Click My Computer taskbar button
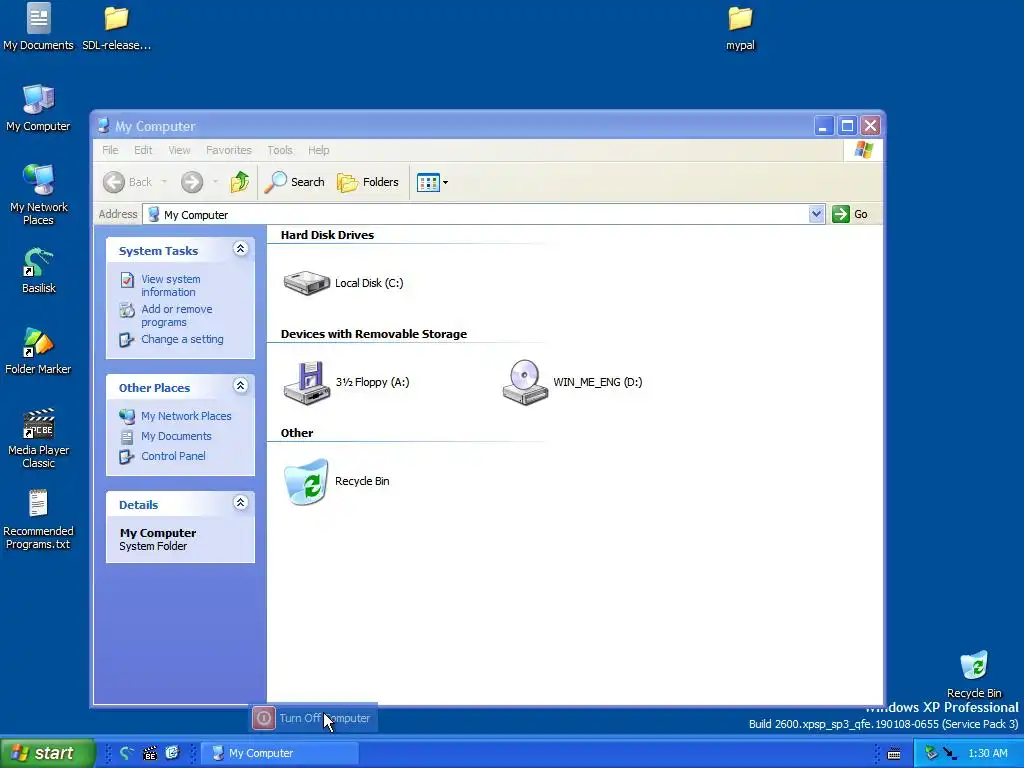Viewport: 1024px width, 768px height. tap(280, 753)
